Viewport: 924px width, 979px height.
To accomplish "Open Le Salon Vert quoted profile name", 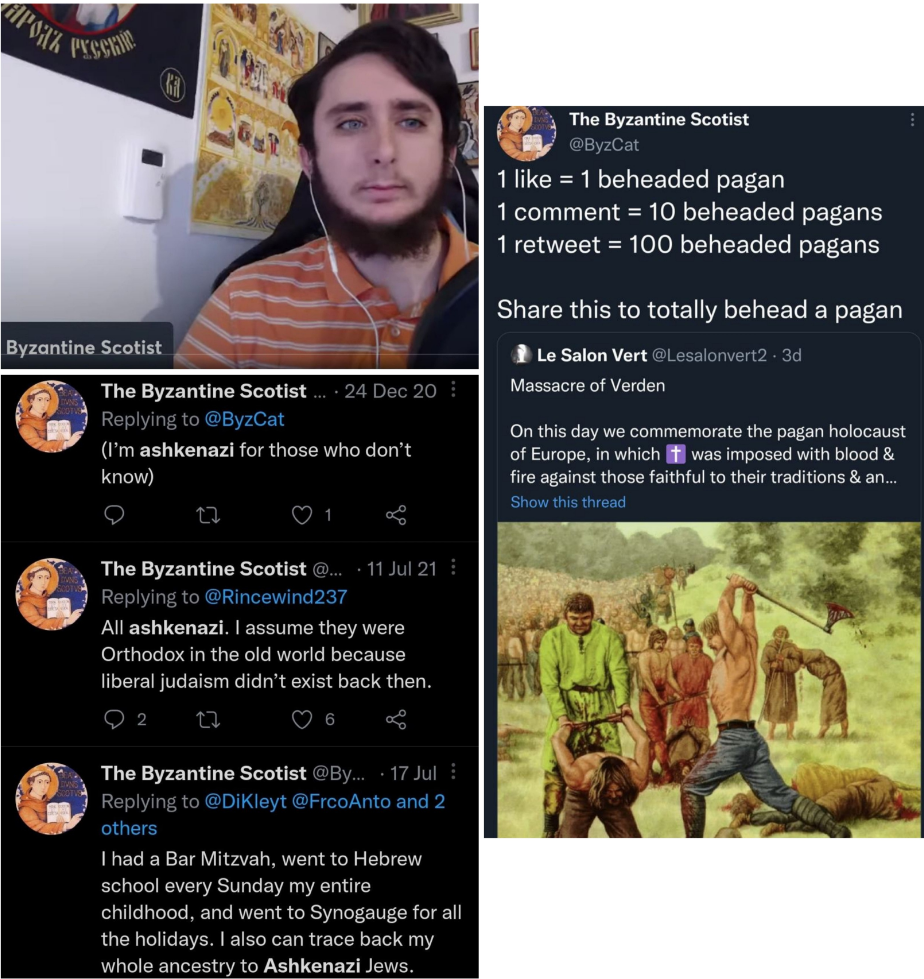I will [591, 355].
